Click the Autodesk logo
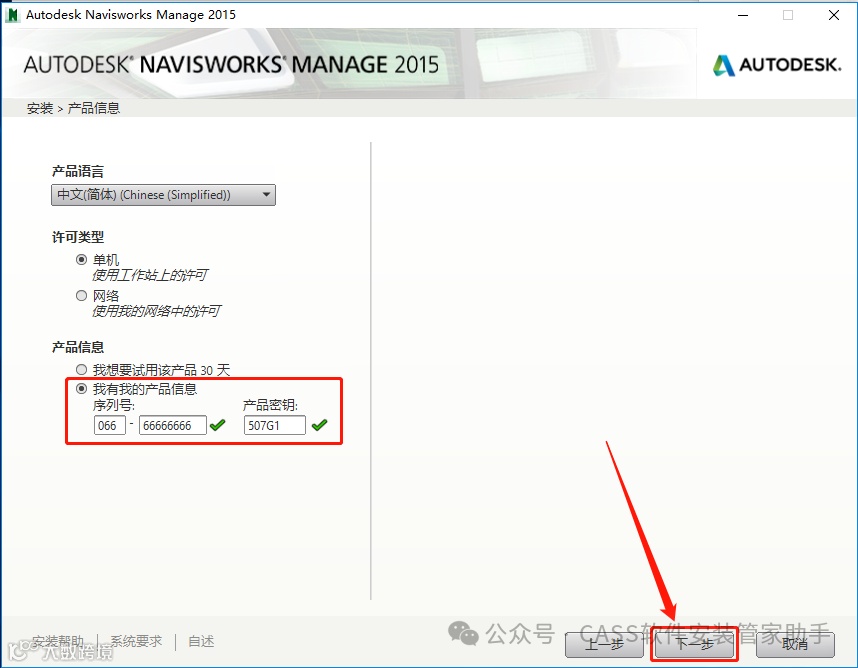This screenshot has height=668, width=858. tap(777, 65)
